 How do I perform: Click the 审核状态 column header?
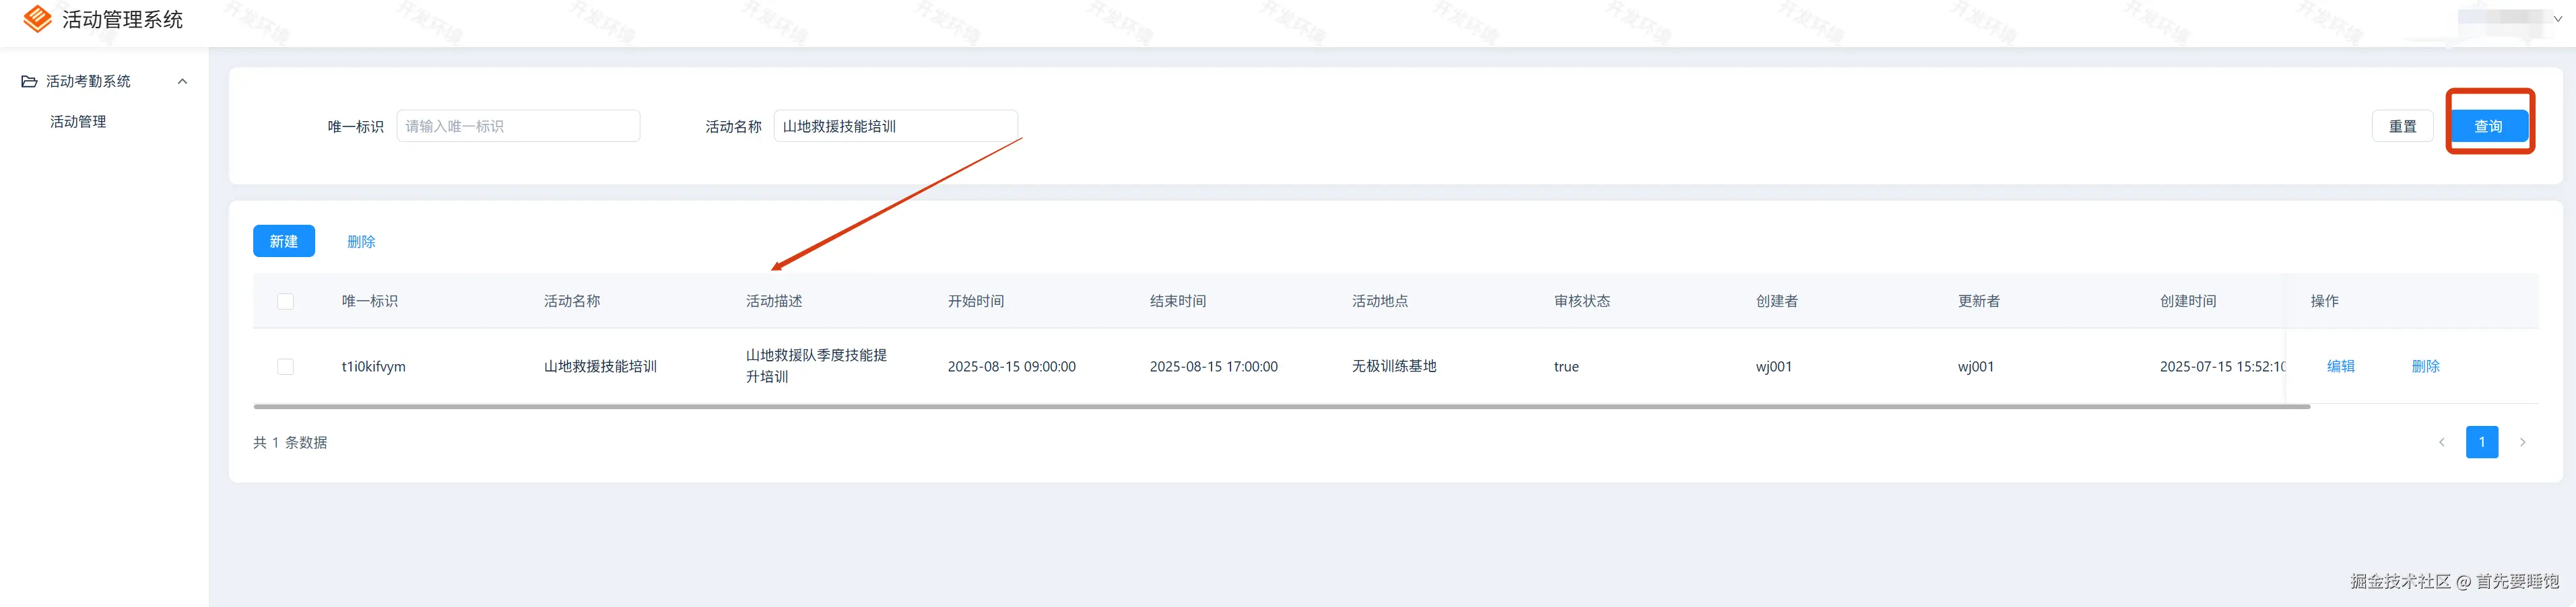1582,301
